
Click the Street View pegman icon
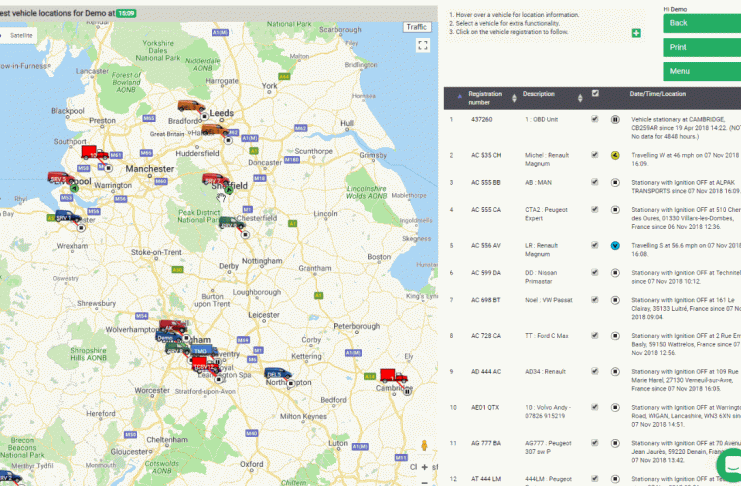click(x=423, y=446)
